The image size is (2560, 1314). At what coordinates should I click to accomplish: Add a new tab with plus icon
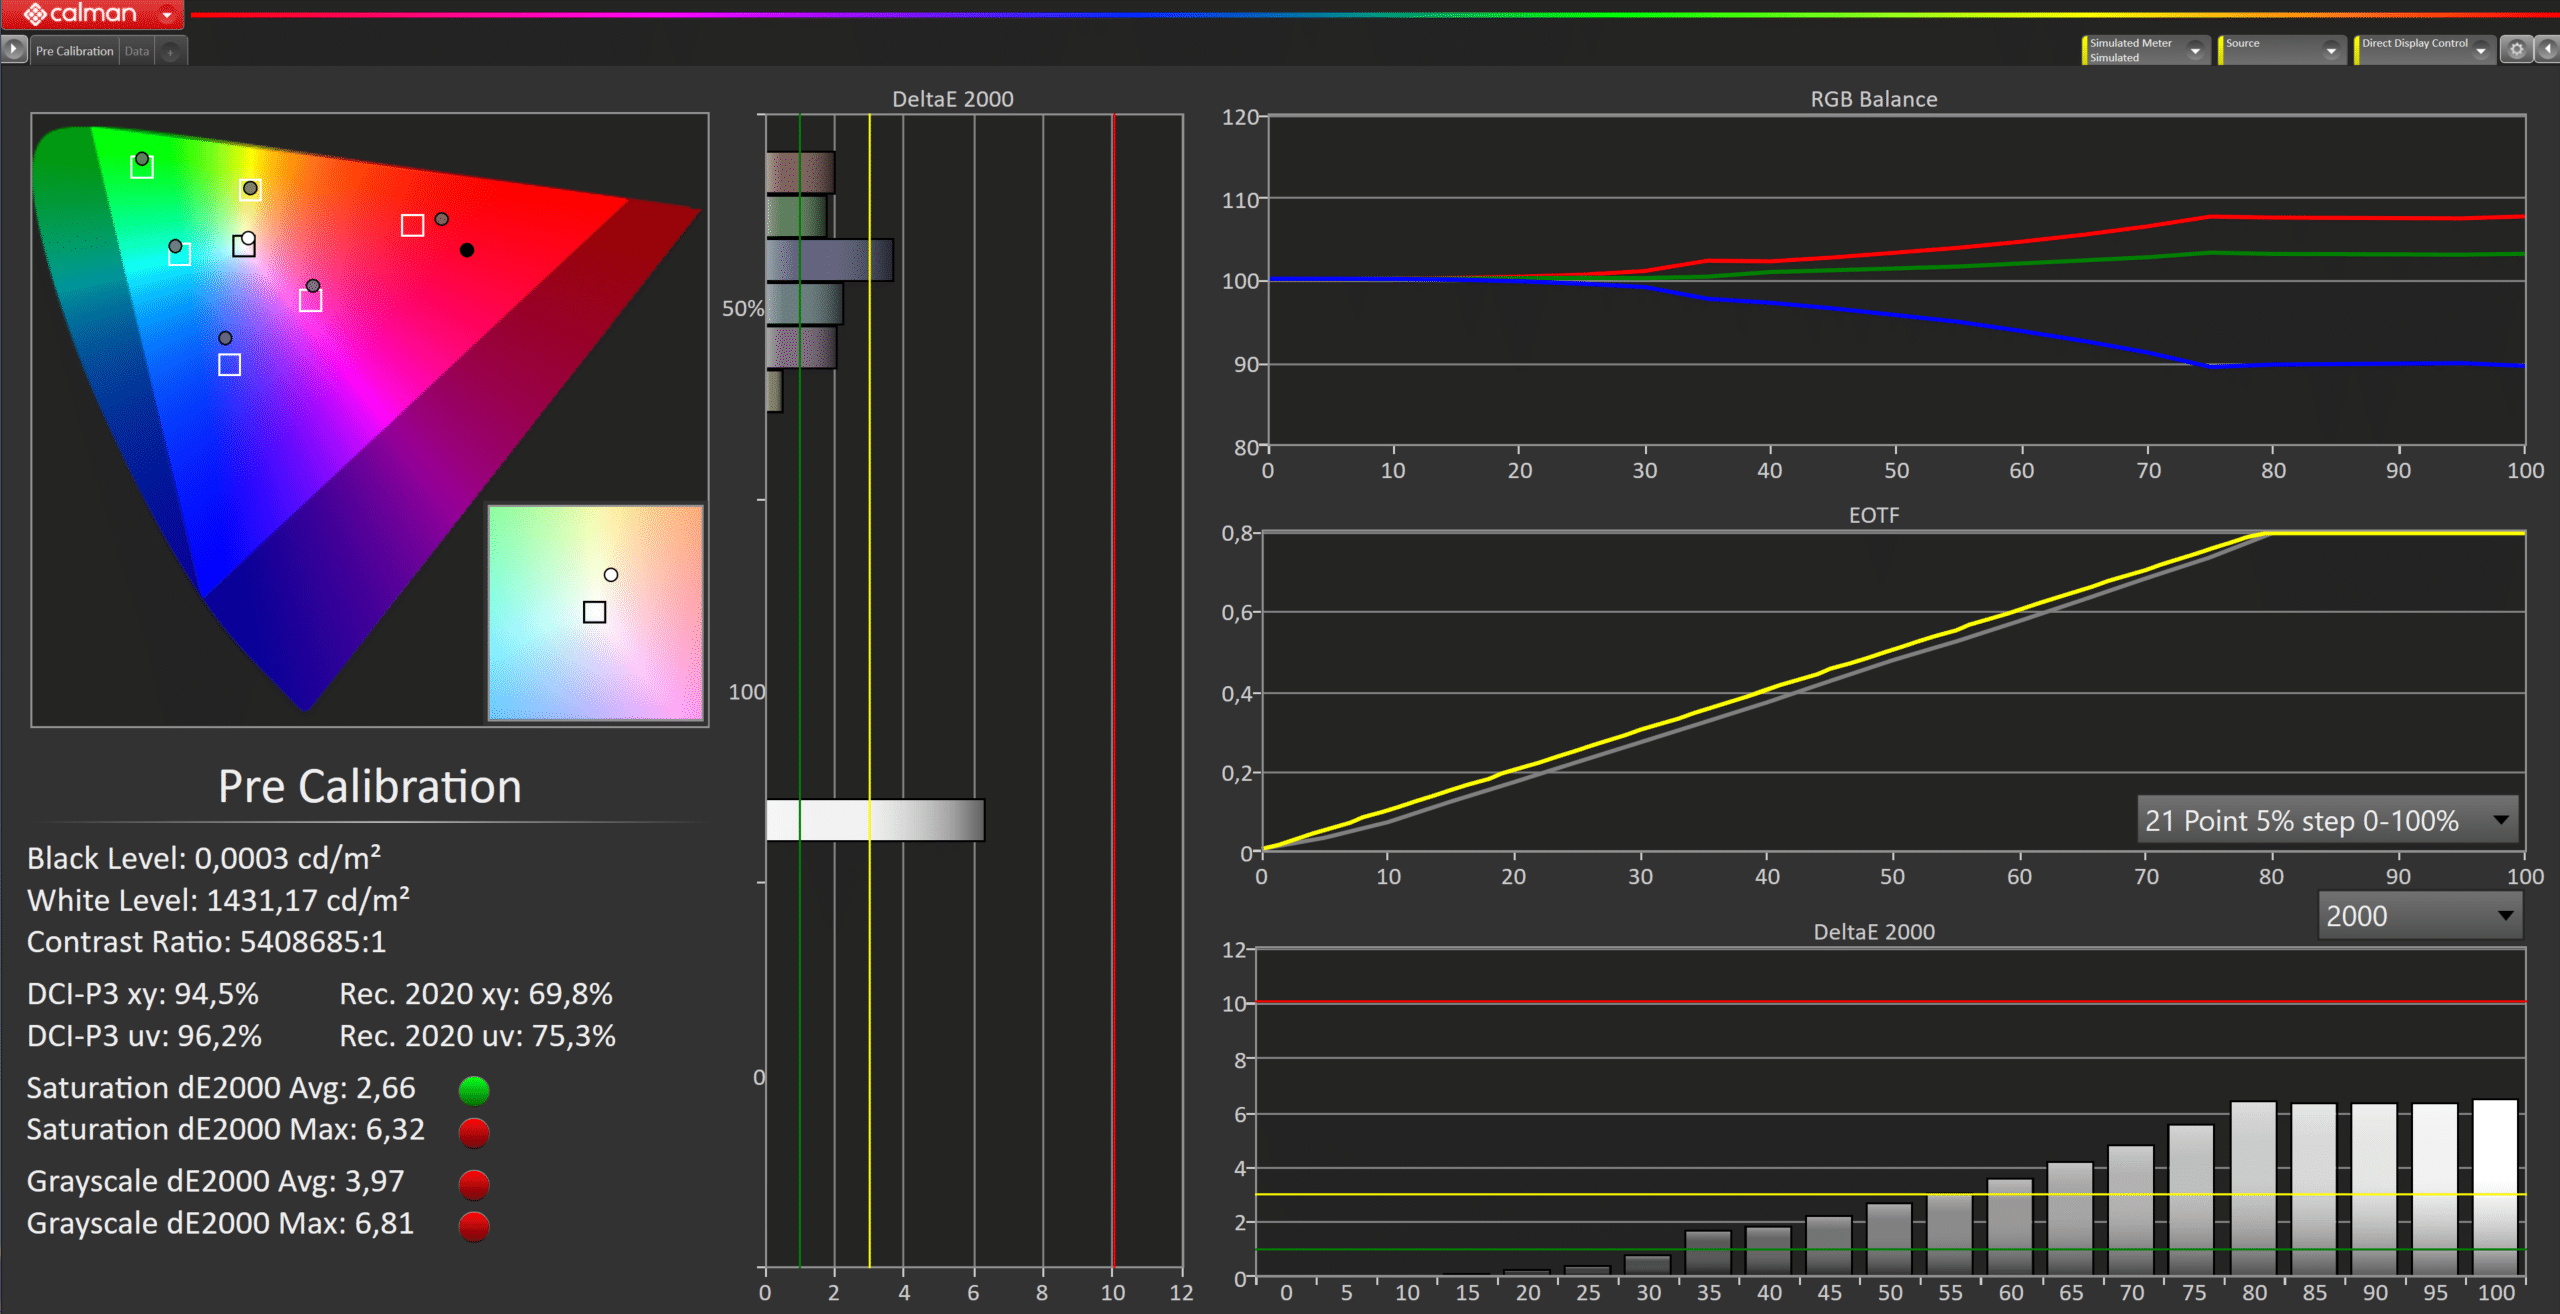point(171,52)
